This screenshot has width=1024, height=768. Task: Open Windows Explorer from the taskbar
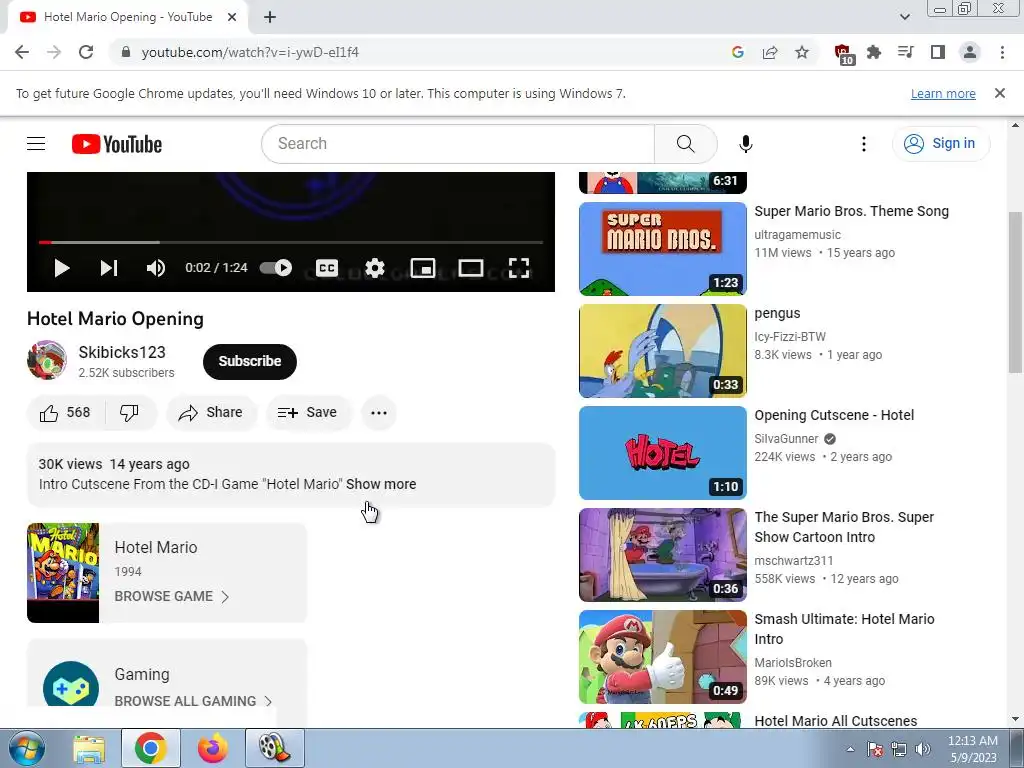point(89,748)
